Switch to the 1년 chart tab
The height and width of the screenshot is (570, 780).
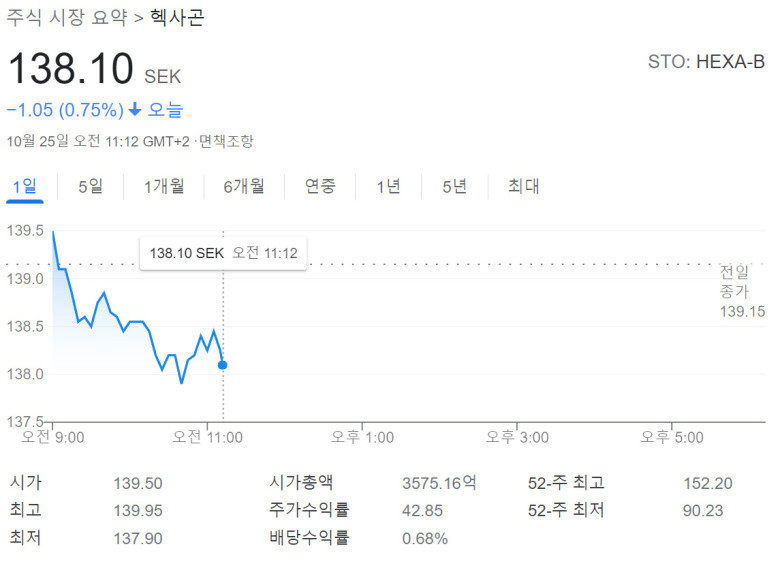pos(388,187)
